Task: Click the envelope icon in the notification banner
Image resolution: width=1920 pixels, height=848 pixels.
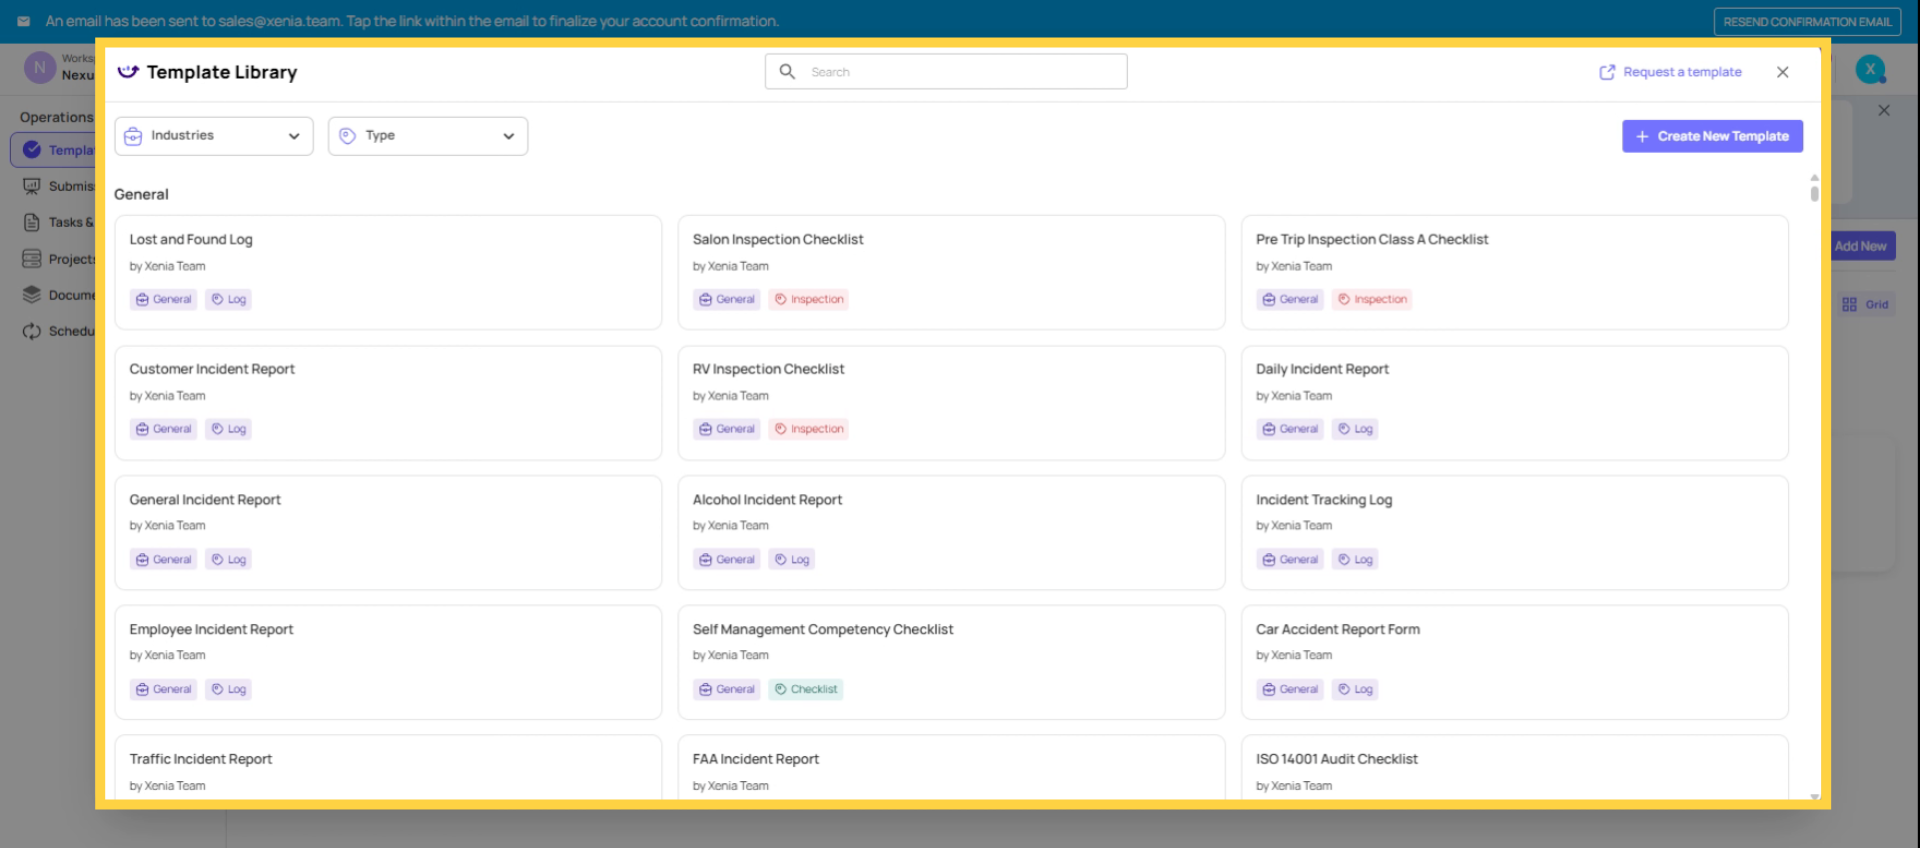Action: 23,21
